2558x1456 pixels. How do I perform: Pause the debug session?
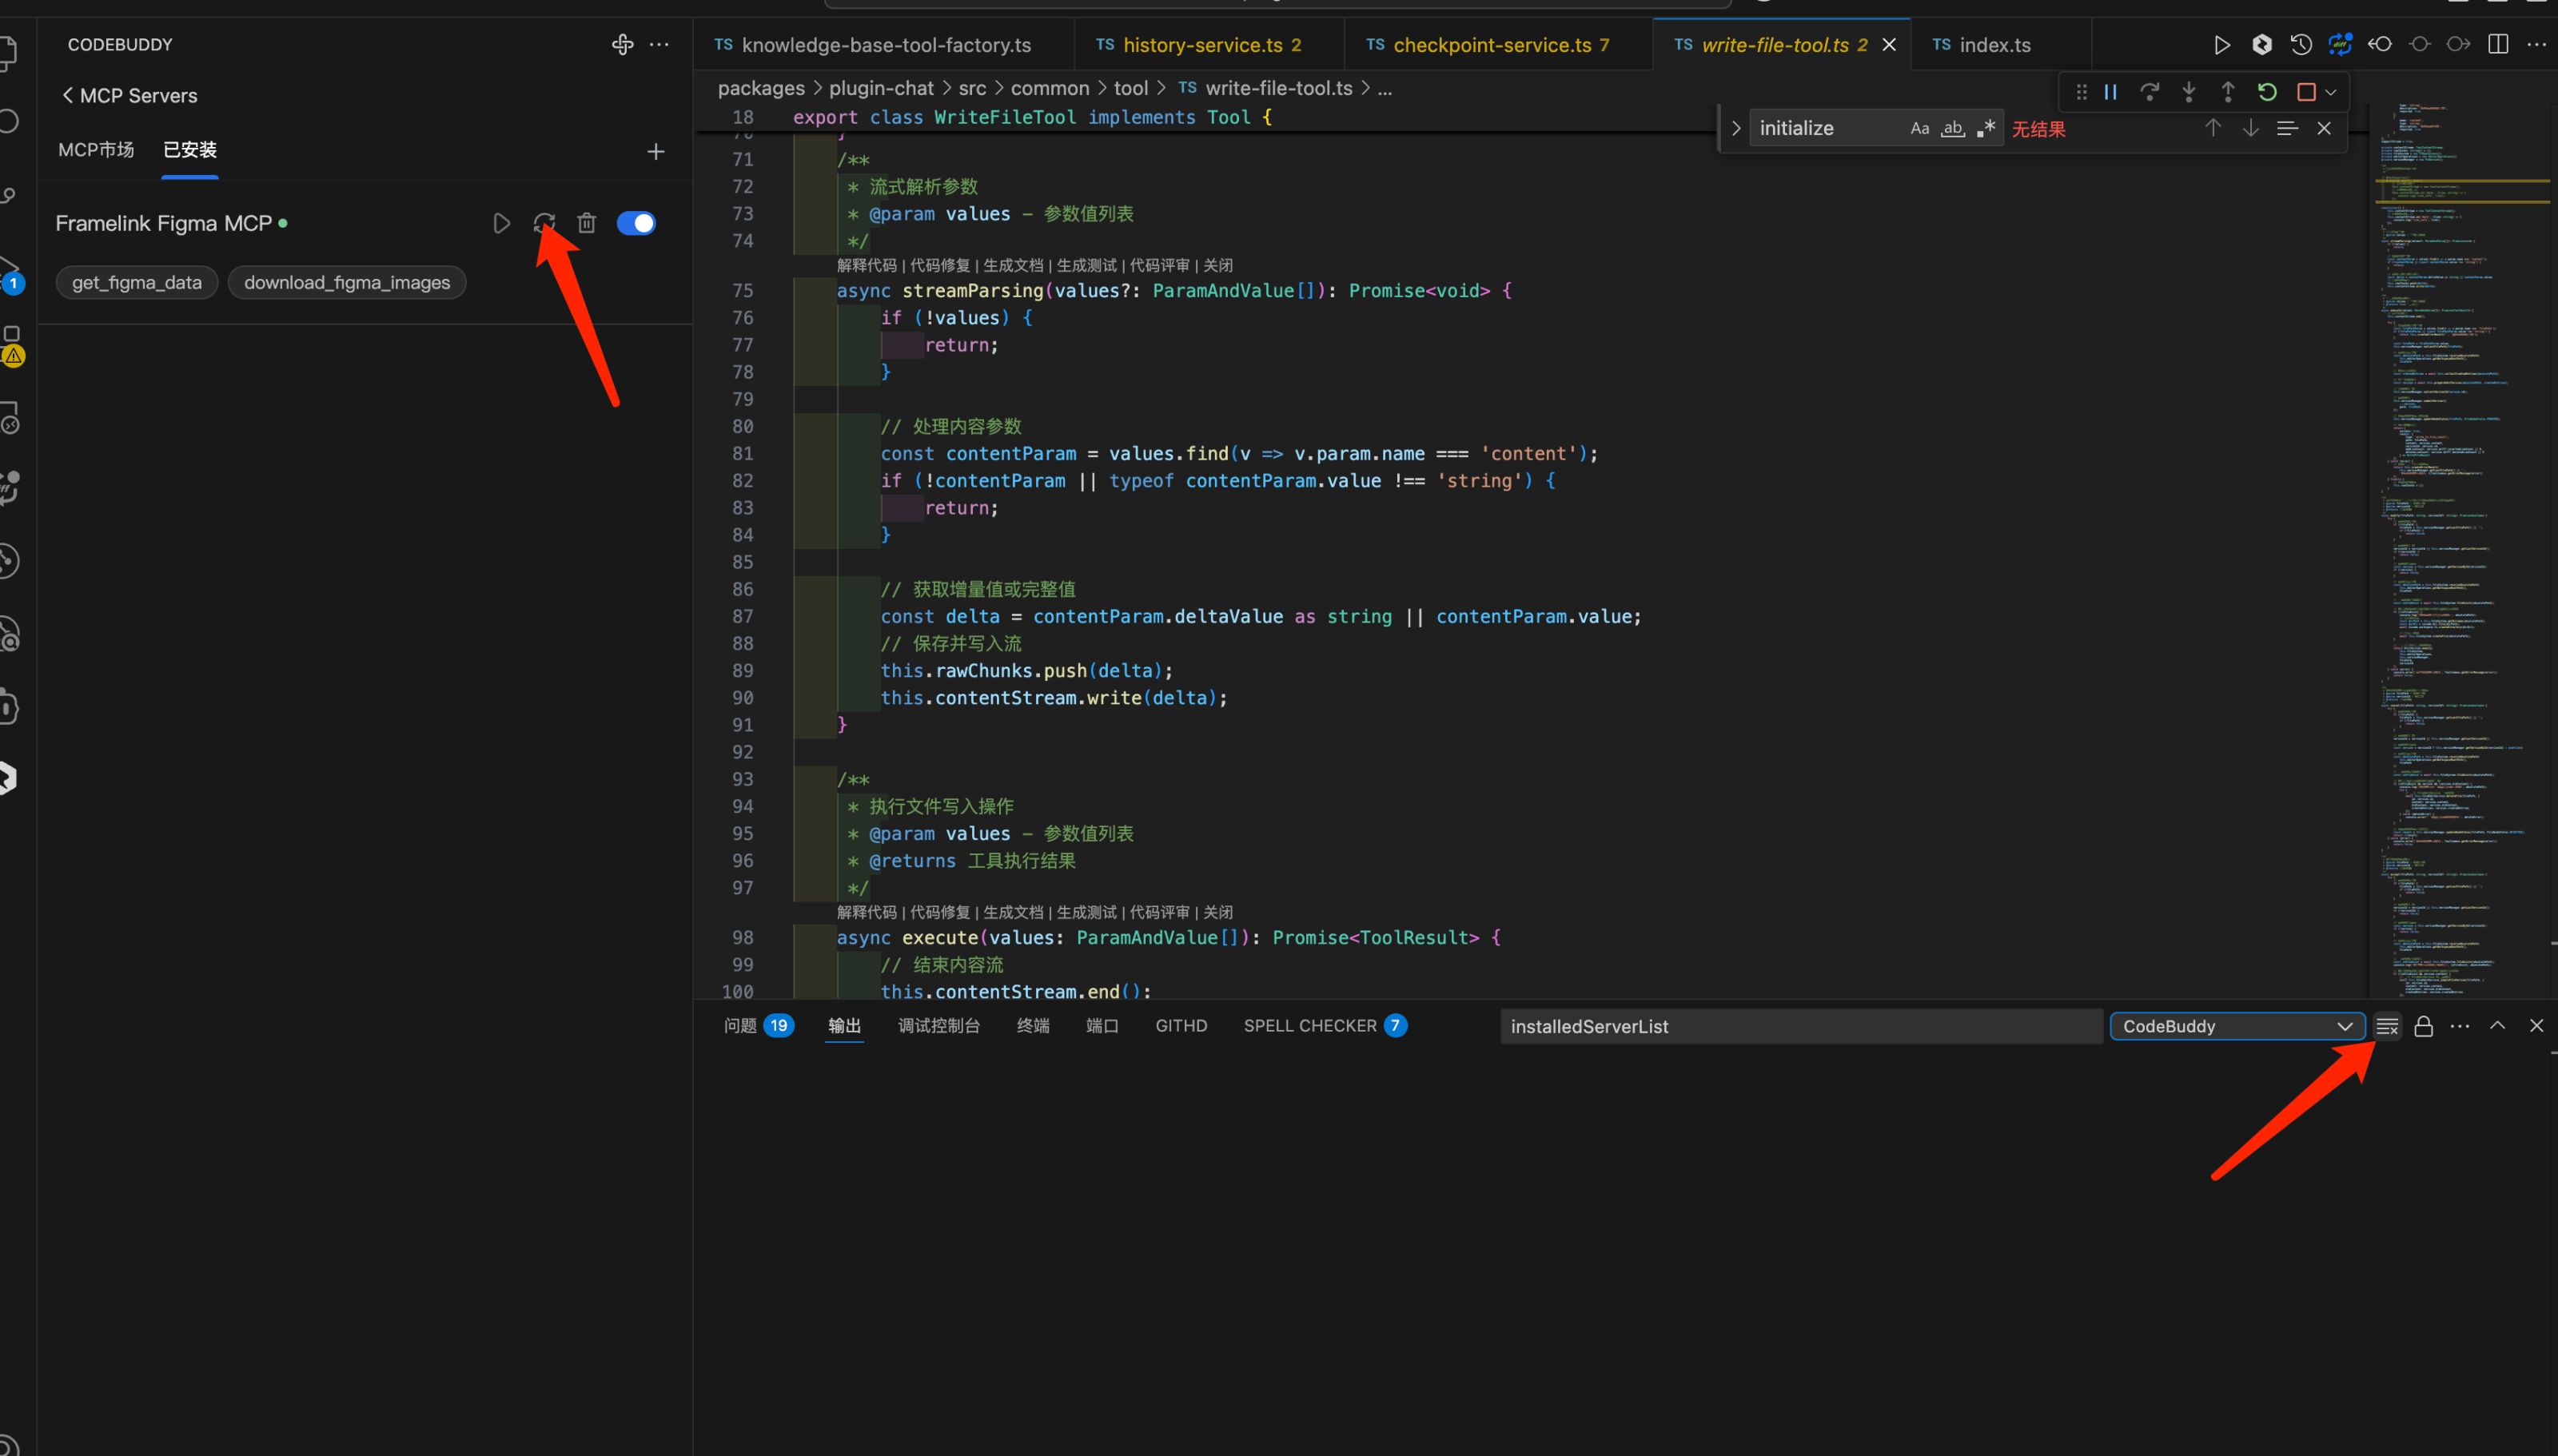click(2111, 92)
